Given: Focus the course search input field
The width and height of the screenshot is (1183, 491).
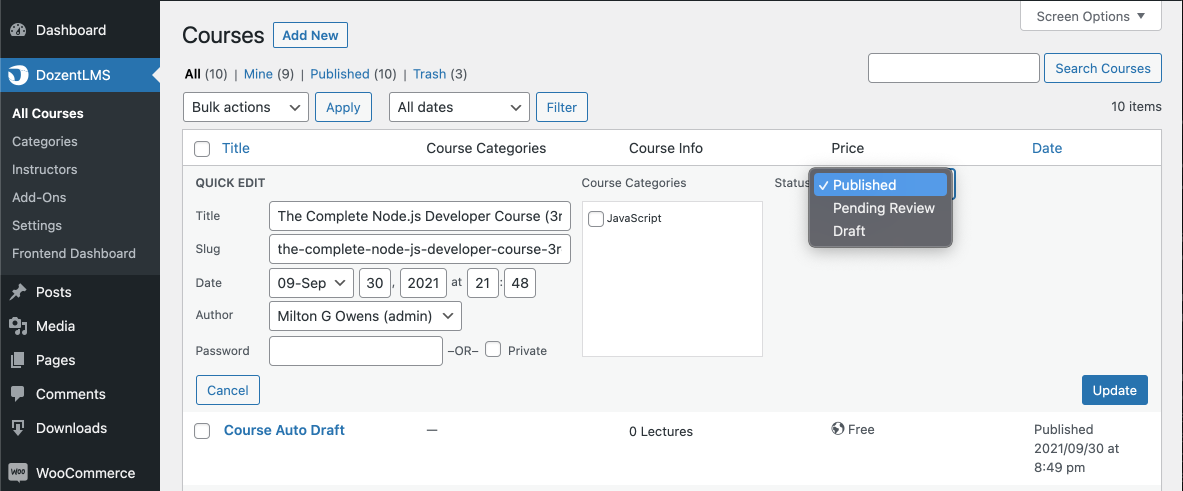Looking at the screenshot, I should 954,68.
